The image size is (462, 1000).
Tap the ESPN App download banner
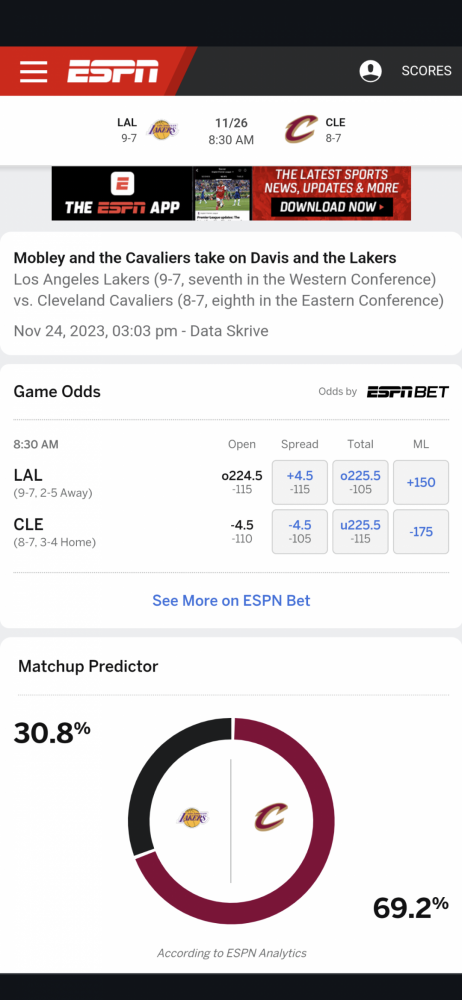[x=231, y=193]
